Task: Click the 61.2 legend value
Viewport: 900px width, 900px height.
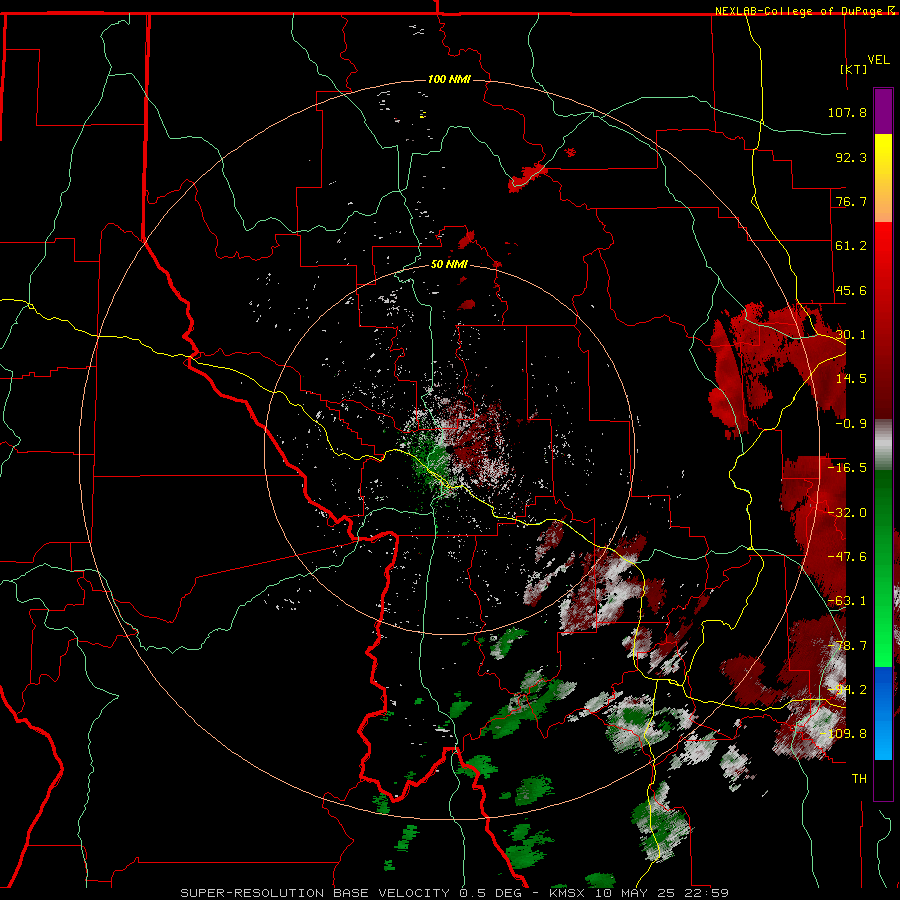Action: 851,246
